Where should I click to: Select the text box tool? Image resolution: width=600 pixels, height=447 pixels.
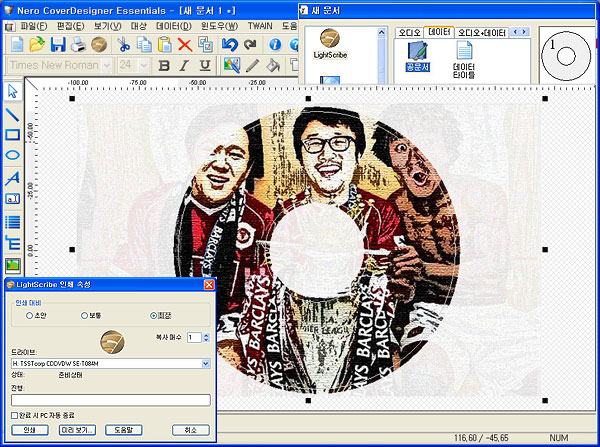13,199
